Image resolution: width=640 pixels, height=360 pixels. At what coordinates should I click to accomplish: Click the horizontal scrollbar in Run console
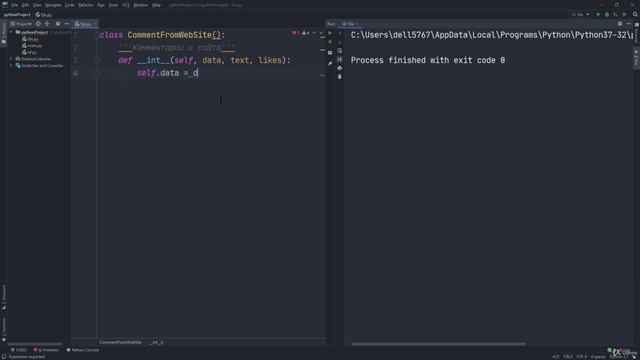pos(438,344)
